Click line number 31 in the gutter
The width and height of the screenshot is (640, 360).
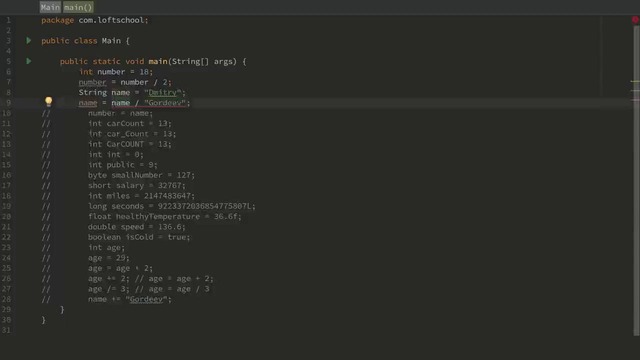pos(7,330)
